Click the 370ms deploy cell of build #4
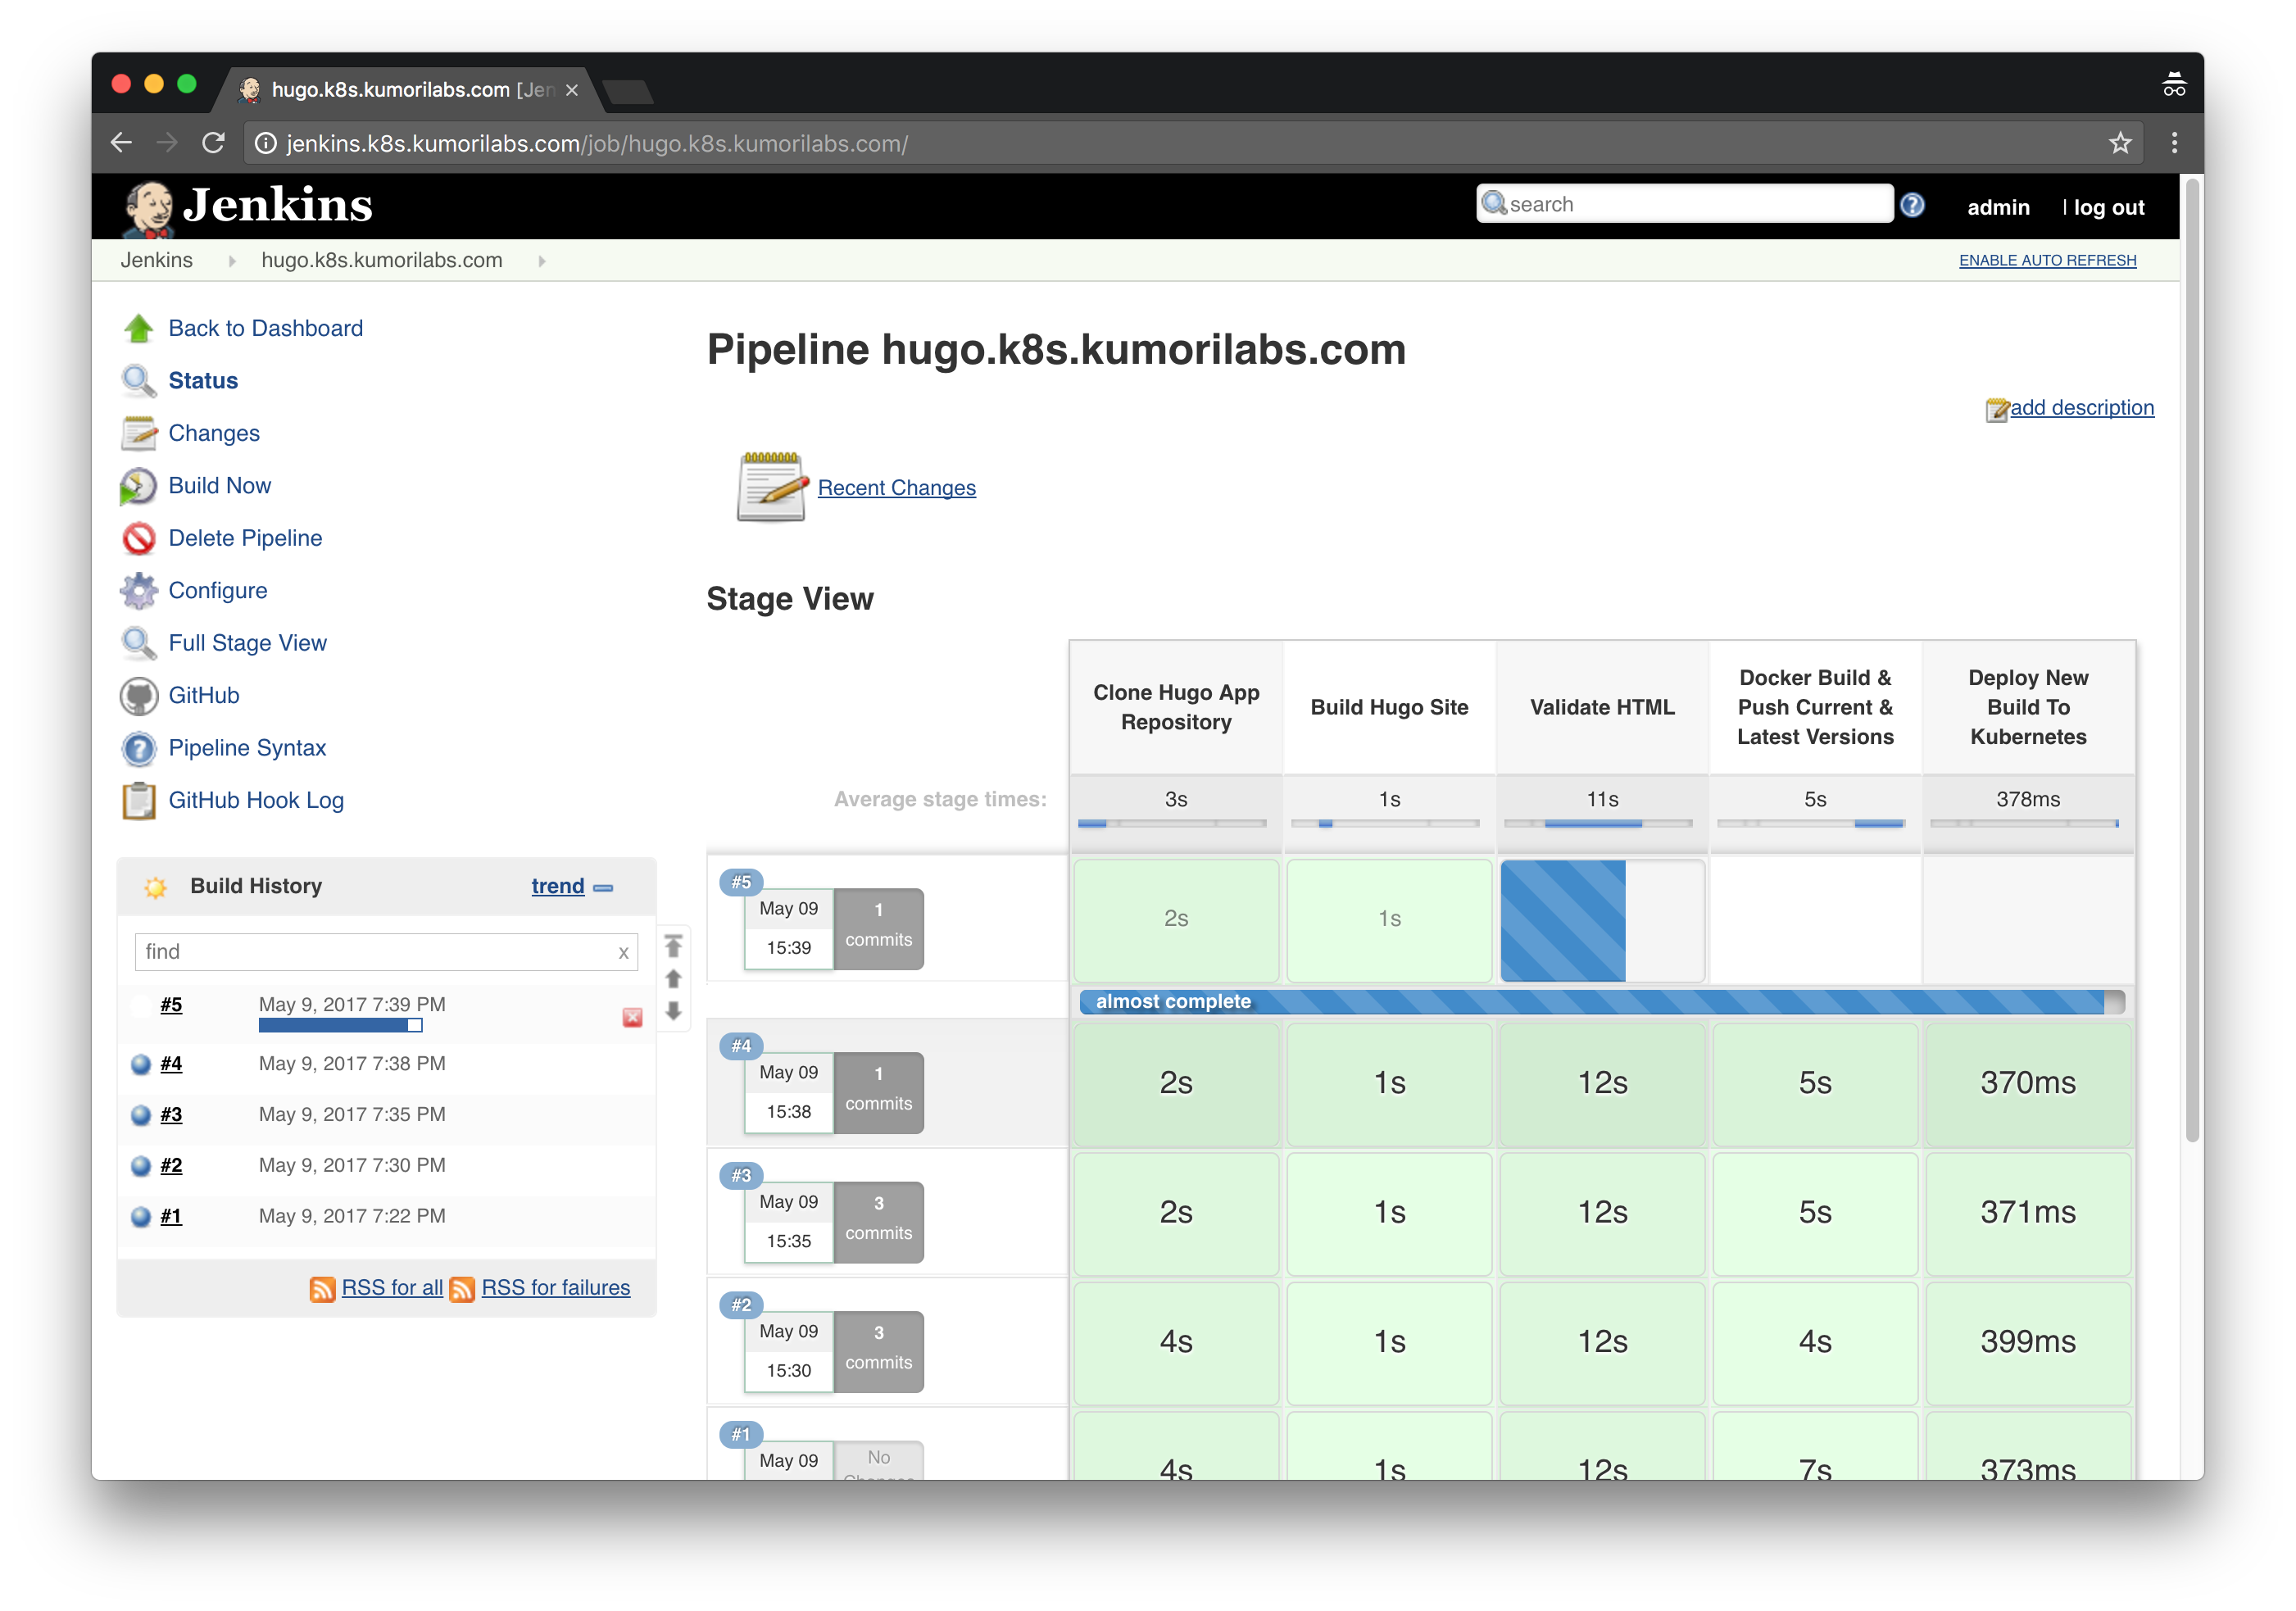Image resolution: width=2296 pixels, height=1611 pixels. (2028, 1083)
